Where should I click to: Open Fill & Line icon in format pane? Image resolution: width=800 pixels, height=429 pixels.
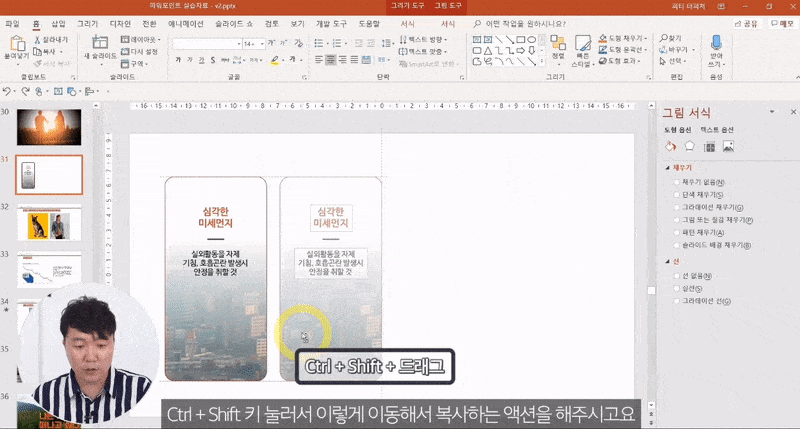(x=670, y=146)
